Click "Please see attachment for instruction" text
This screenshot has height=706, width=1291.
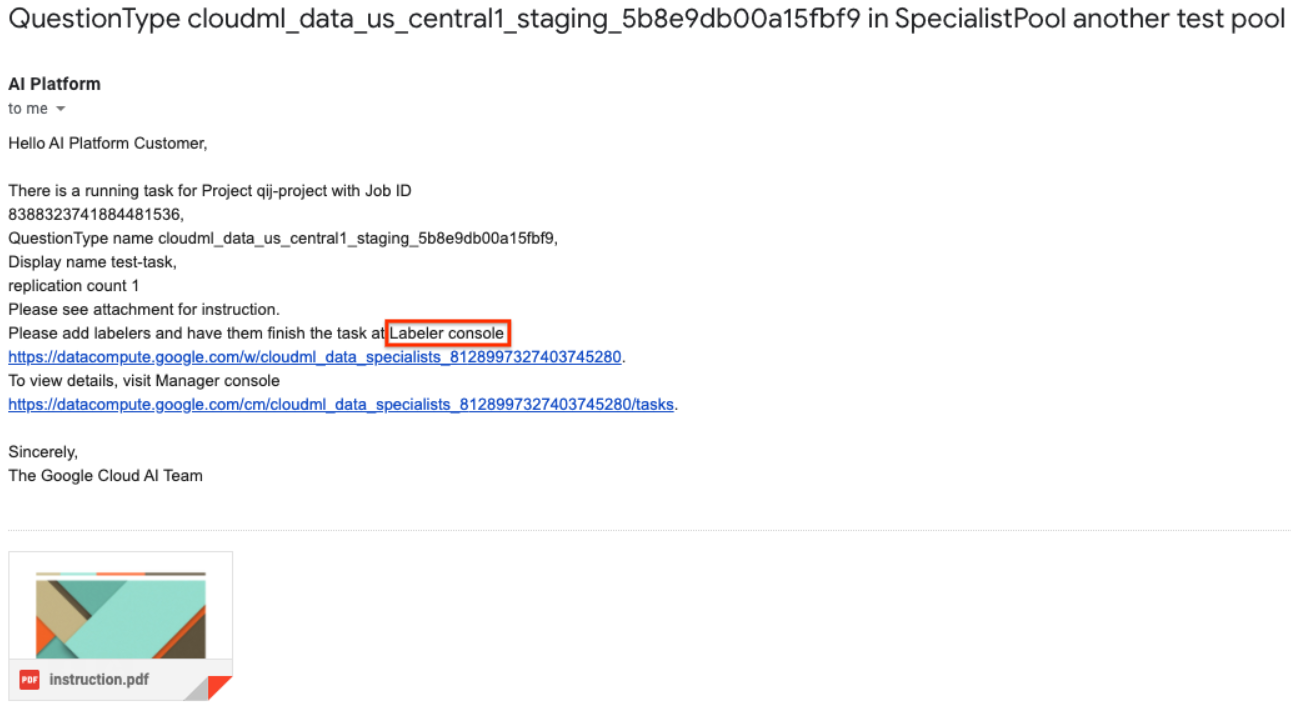[x=143, y=309]
